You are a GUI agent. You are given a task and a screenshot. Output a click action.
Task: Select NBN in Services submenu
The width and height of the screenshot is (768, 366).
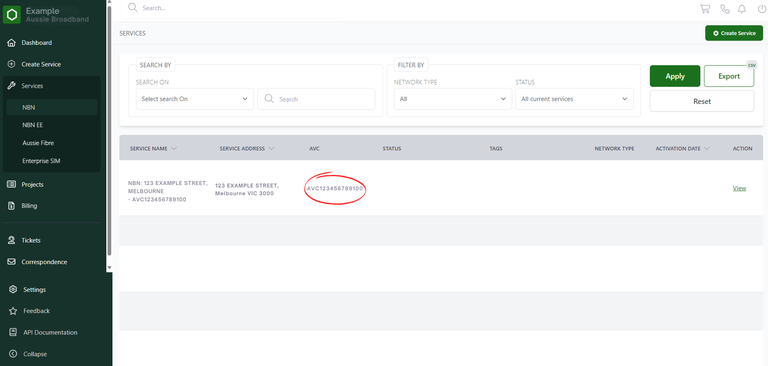click(x=52, y=107)
